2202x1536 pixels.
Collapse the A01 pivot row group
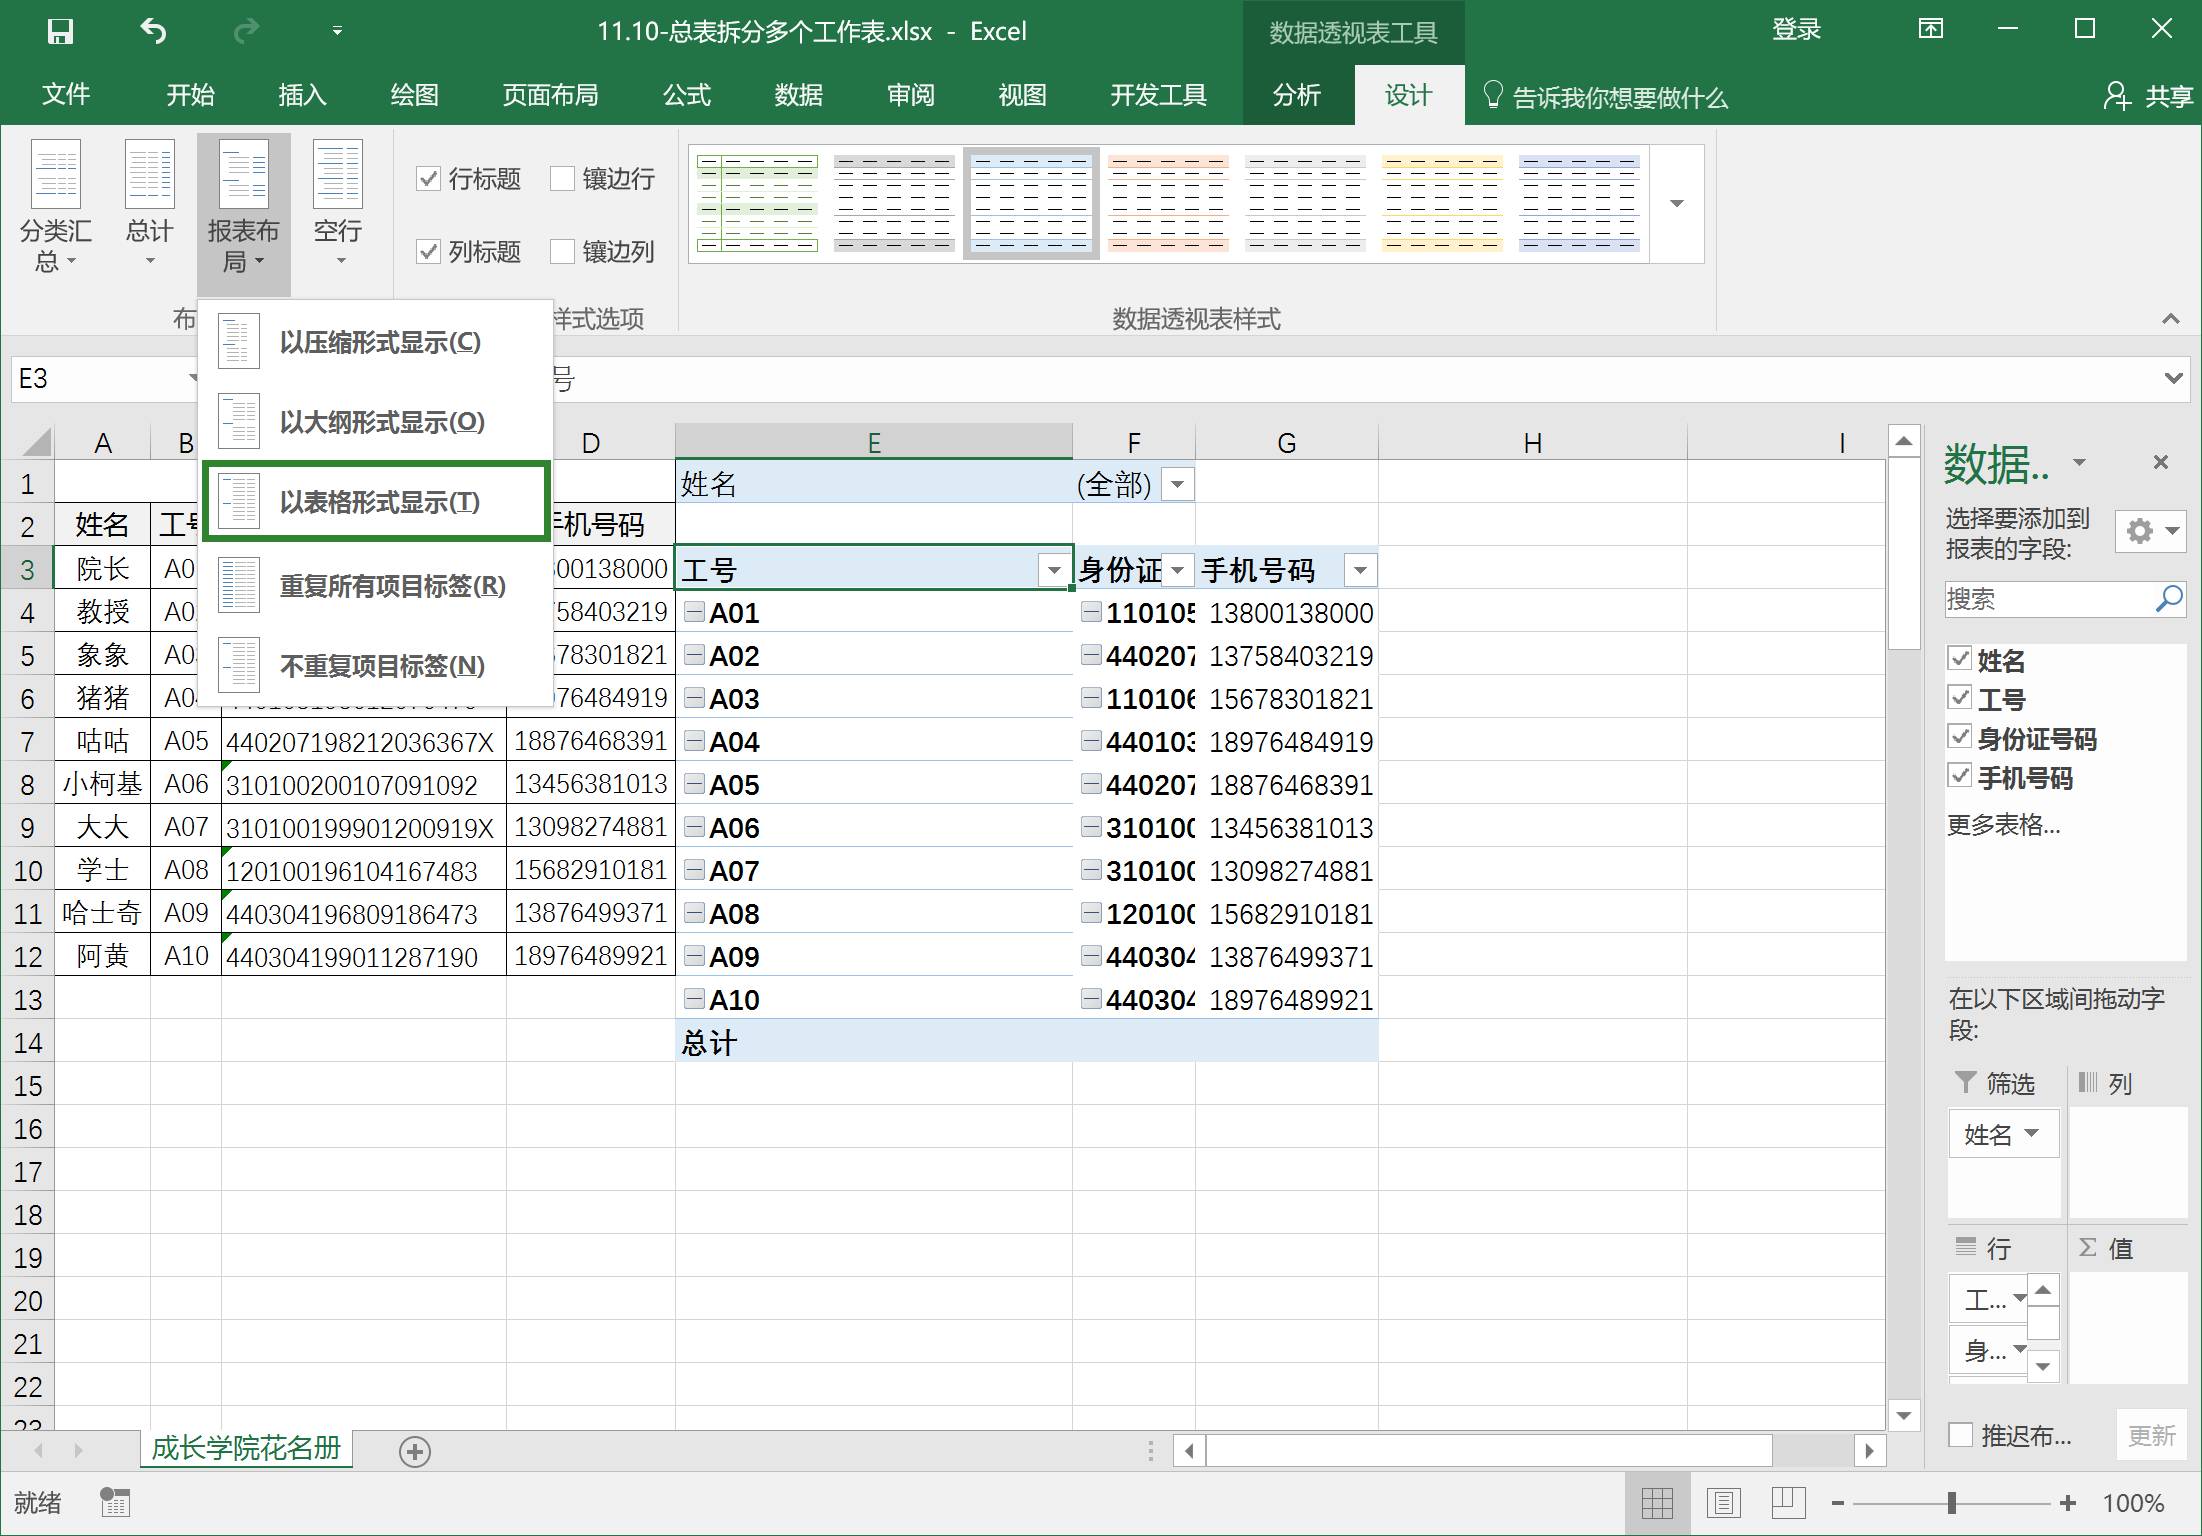[694, 612]
